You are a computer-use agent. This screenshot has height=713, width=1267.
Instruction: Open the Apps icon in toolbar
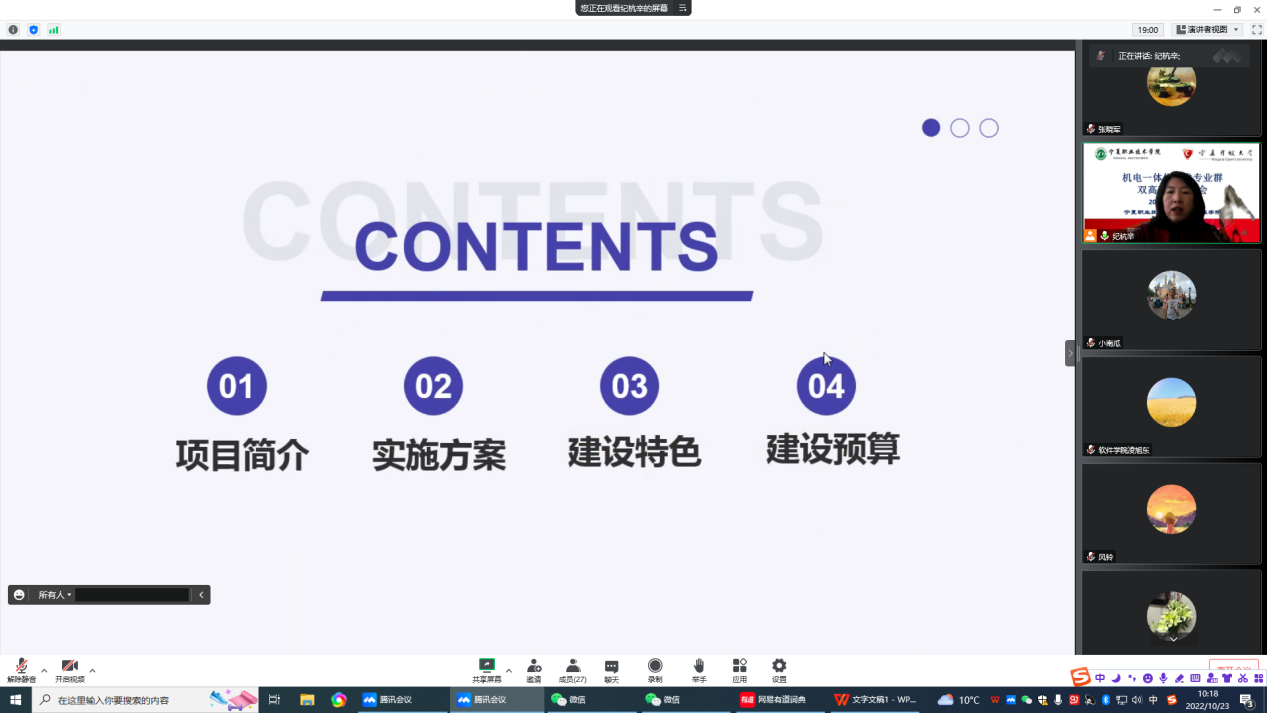click(x=739, y=667)
